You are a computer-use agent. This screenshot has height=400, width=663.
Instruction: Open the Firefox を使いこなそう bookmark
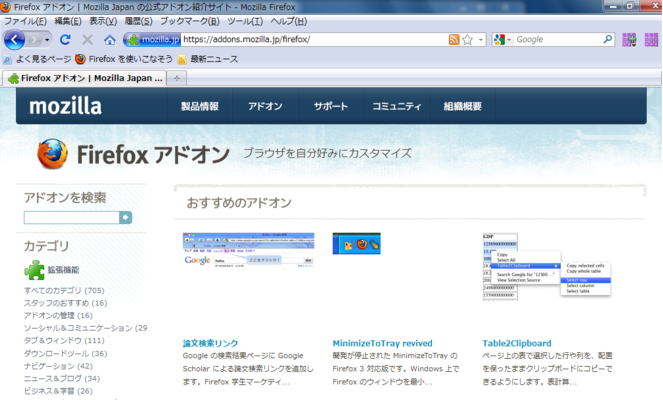click(124, 59)
